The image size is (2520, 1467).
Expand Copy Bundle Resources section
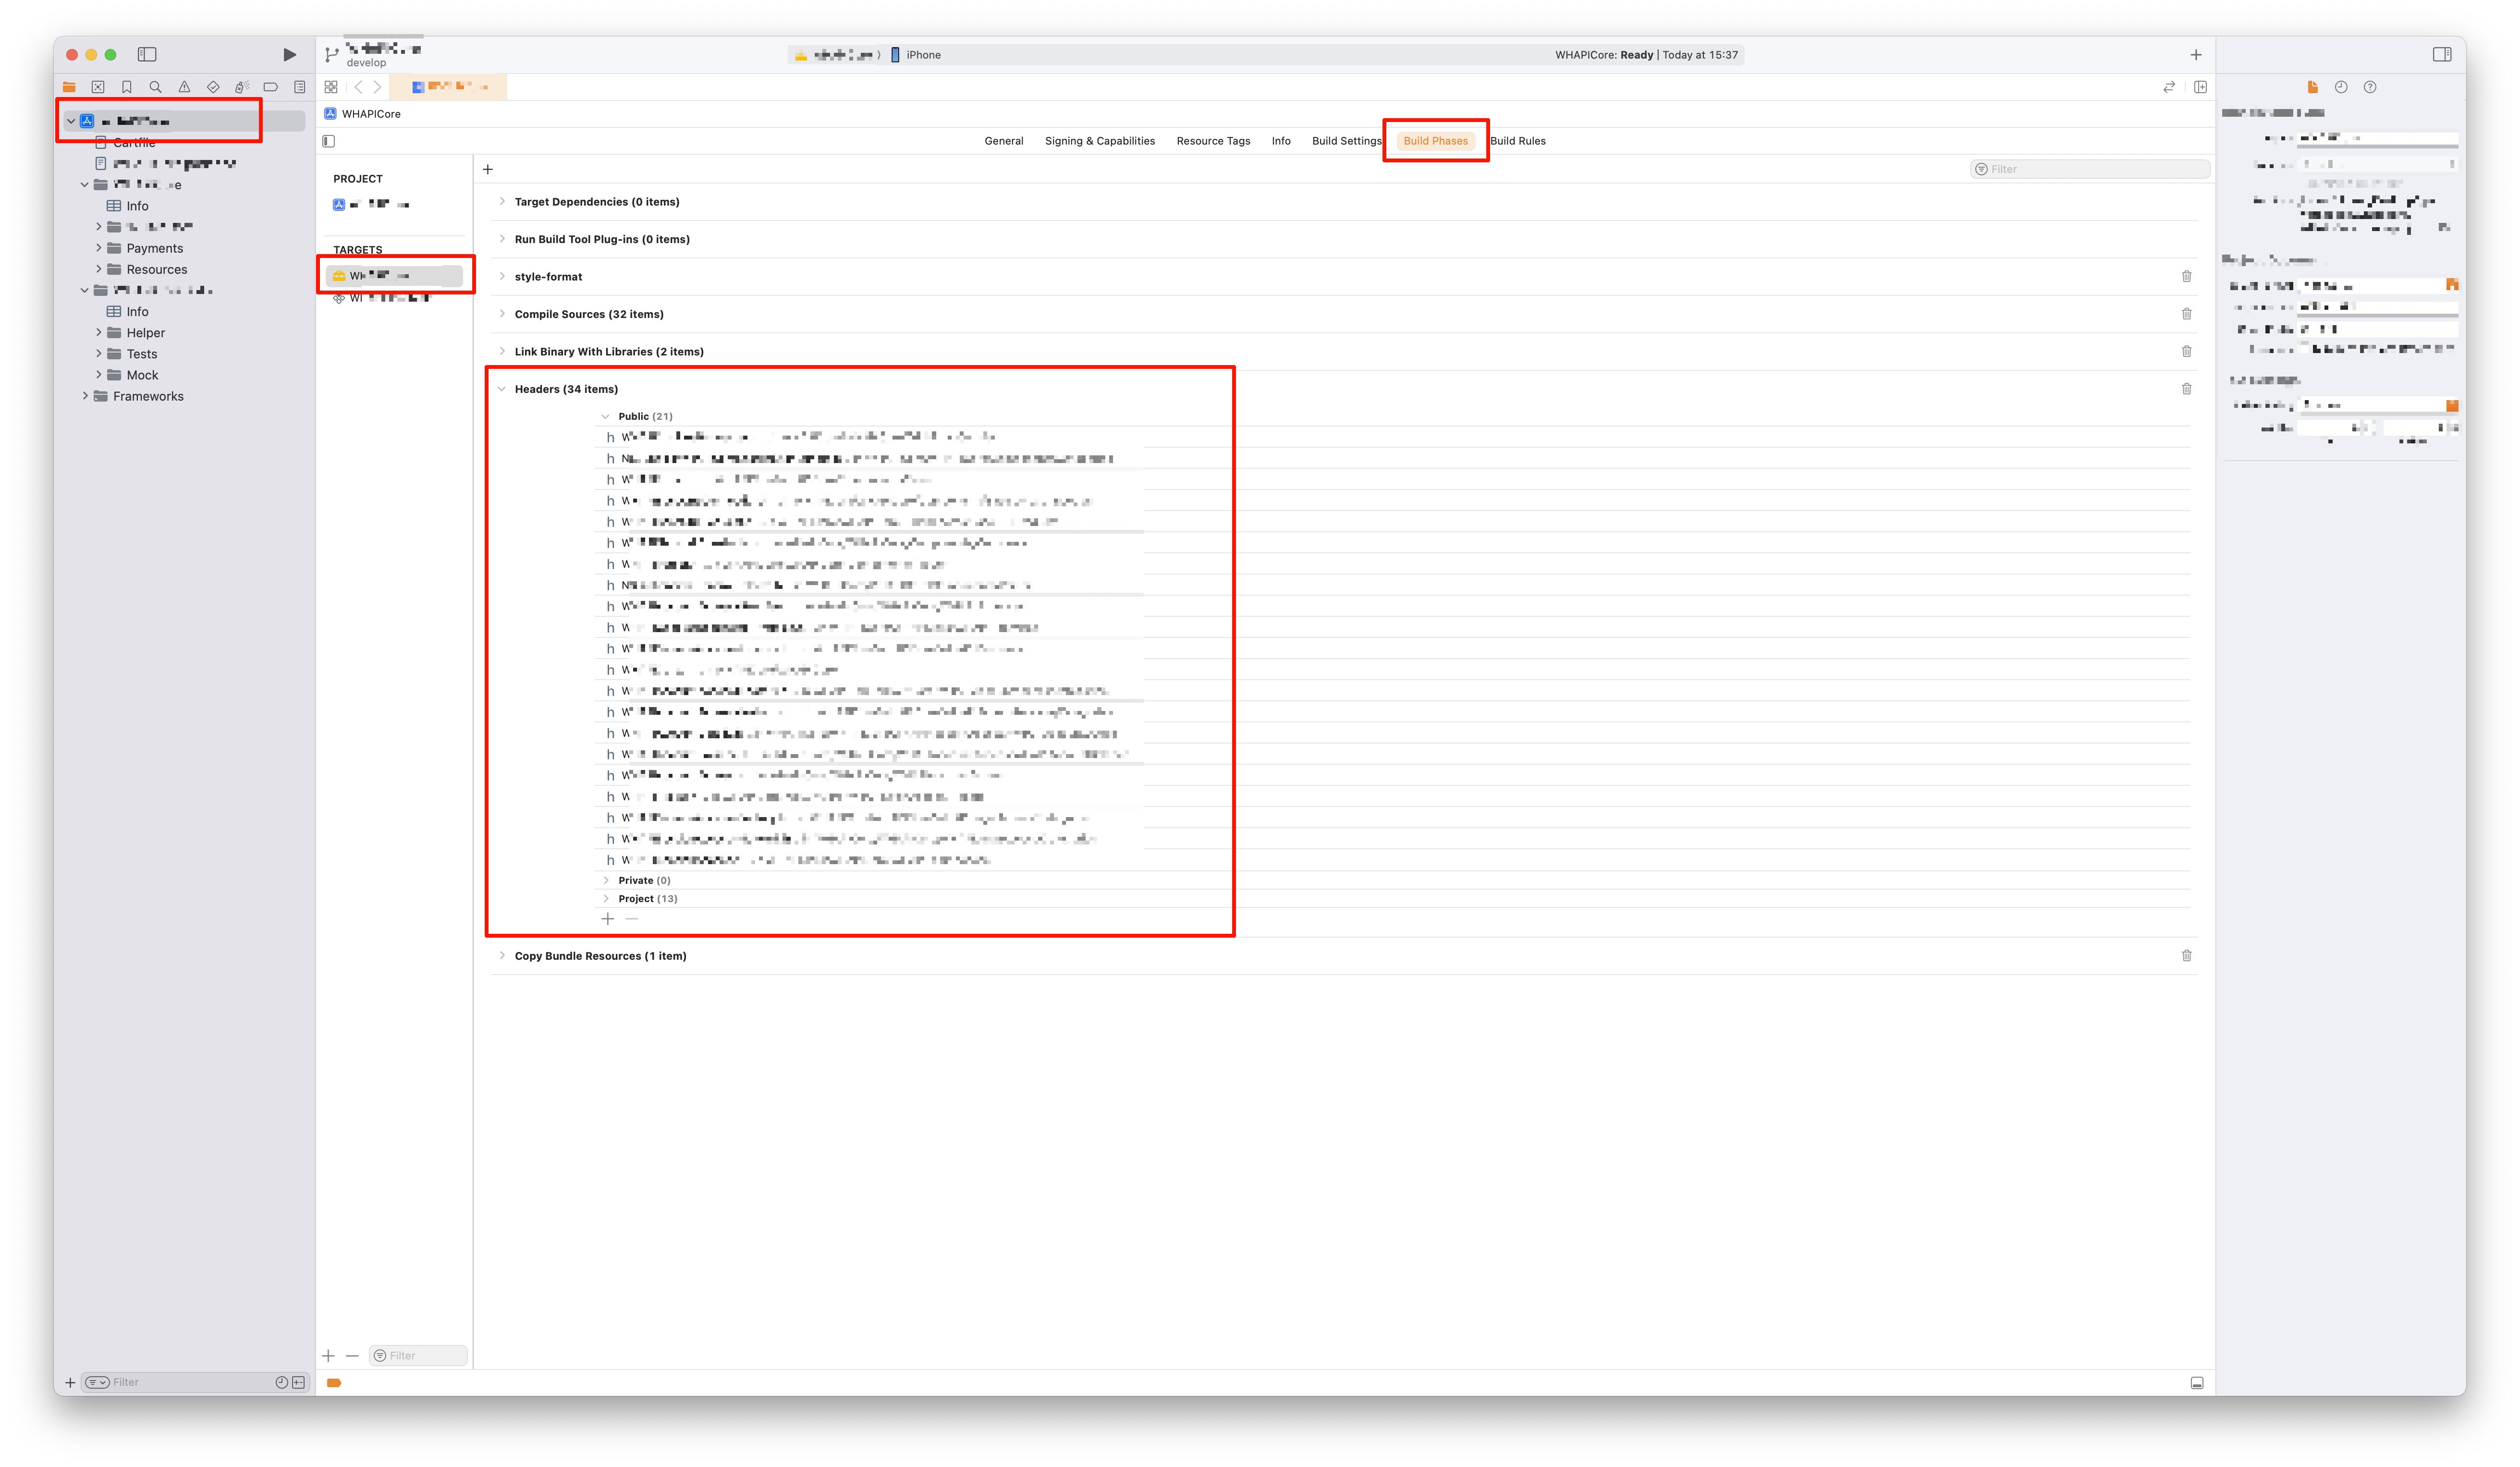[x=502, y=956]
